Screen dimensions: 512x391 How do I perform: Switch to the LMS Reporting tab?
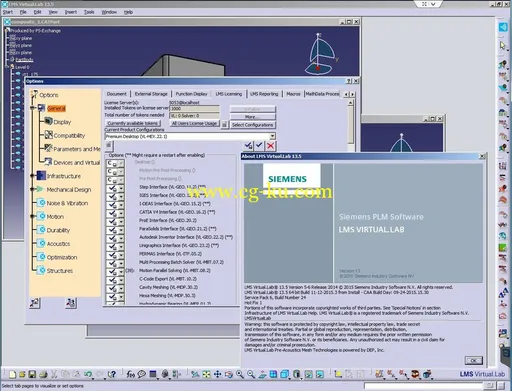click(x=264, y=94)
